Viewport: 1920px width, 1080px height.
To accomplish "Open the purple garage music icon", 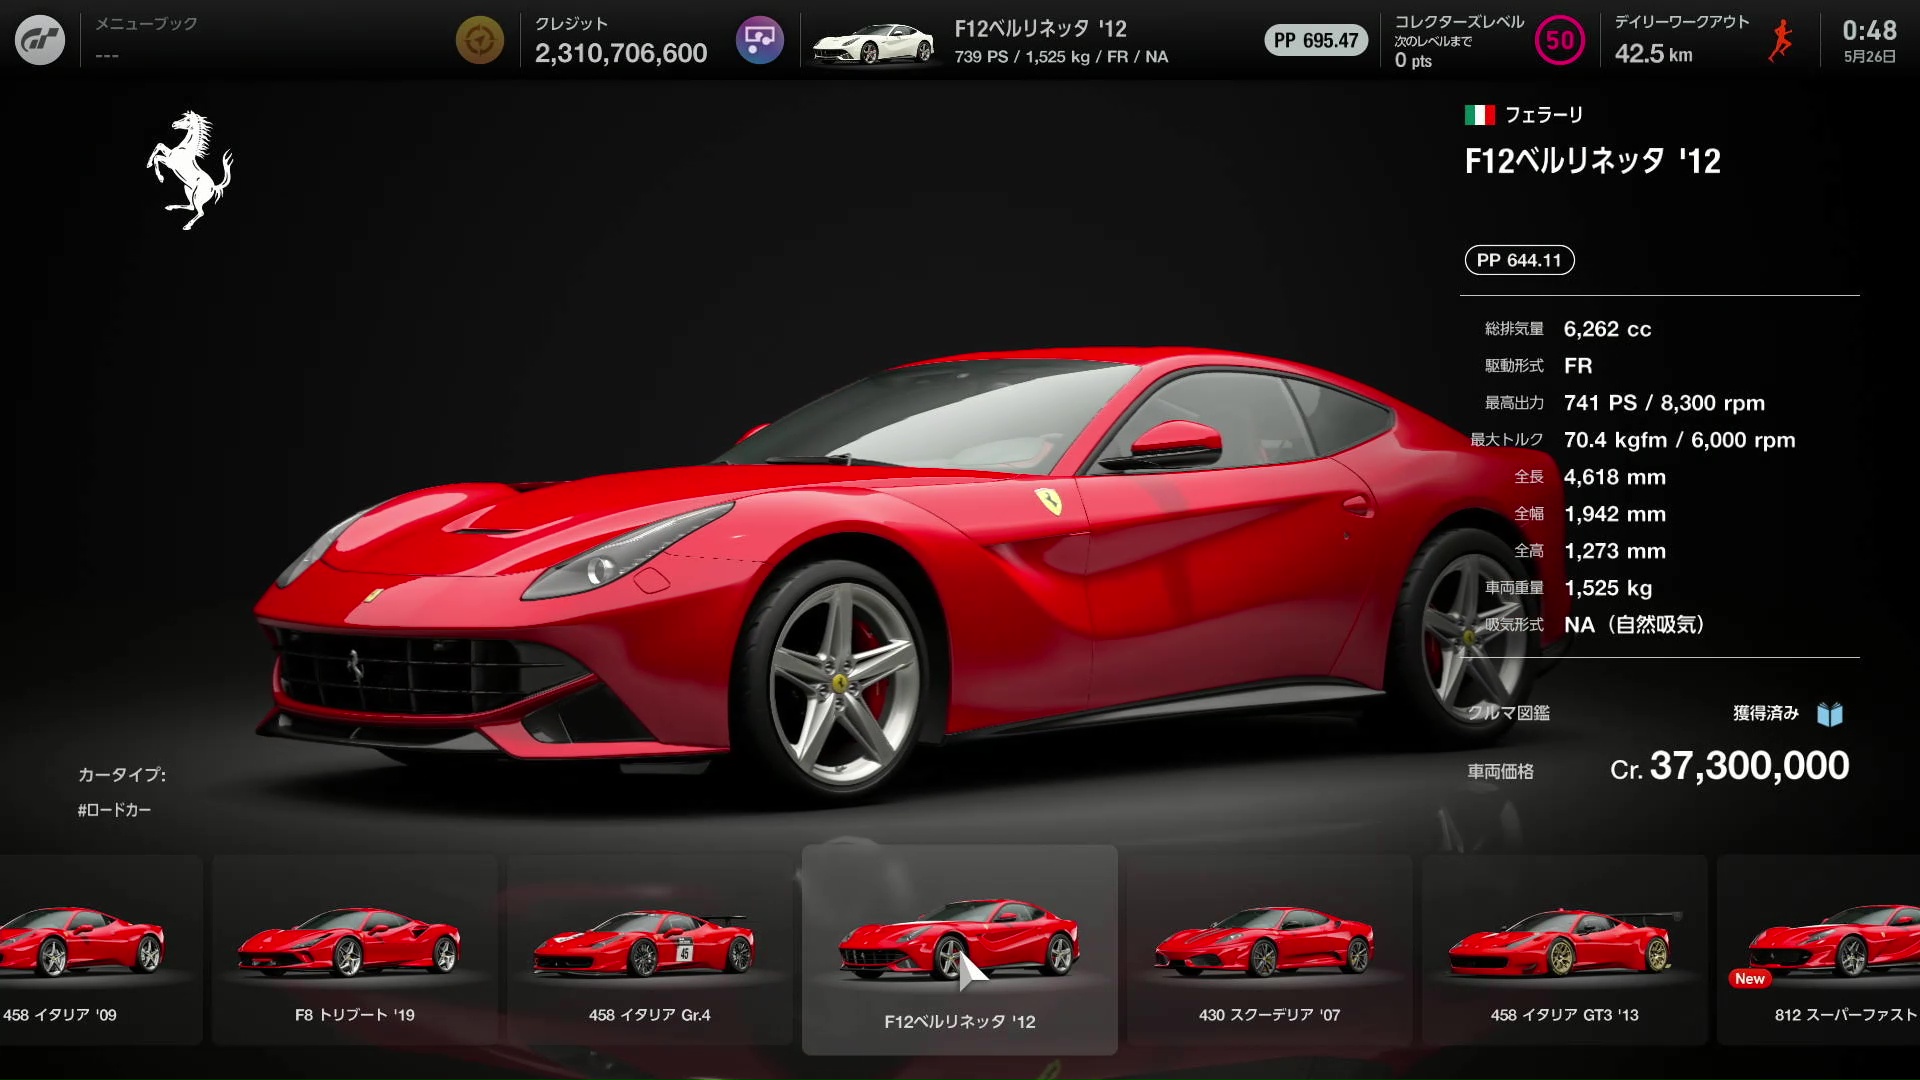I will [760, 40].
